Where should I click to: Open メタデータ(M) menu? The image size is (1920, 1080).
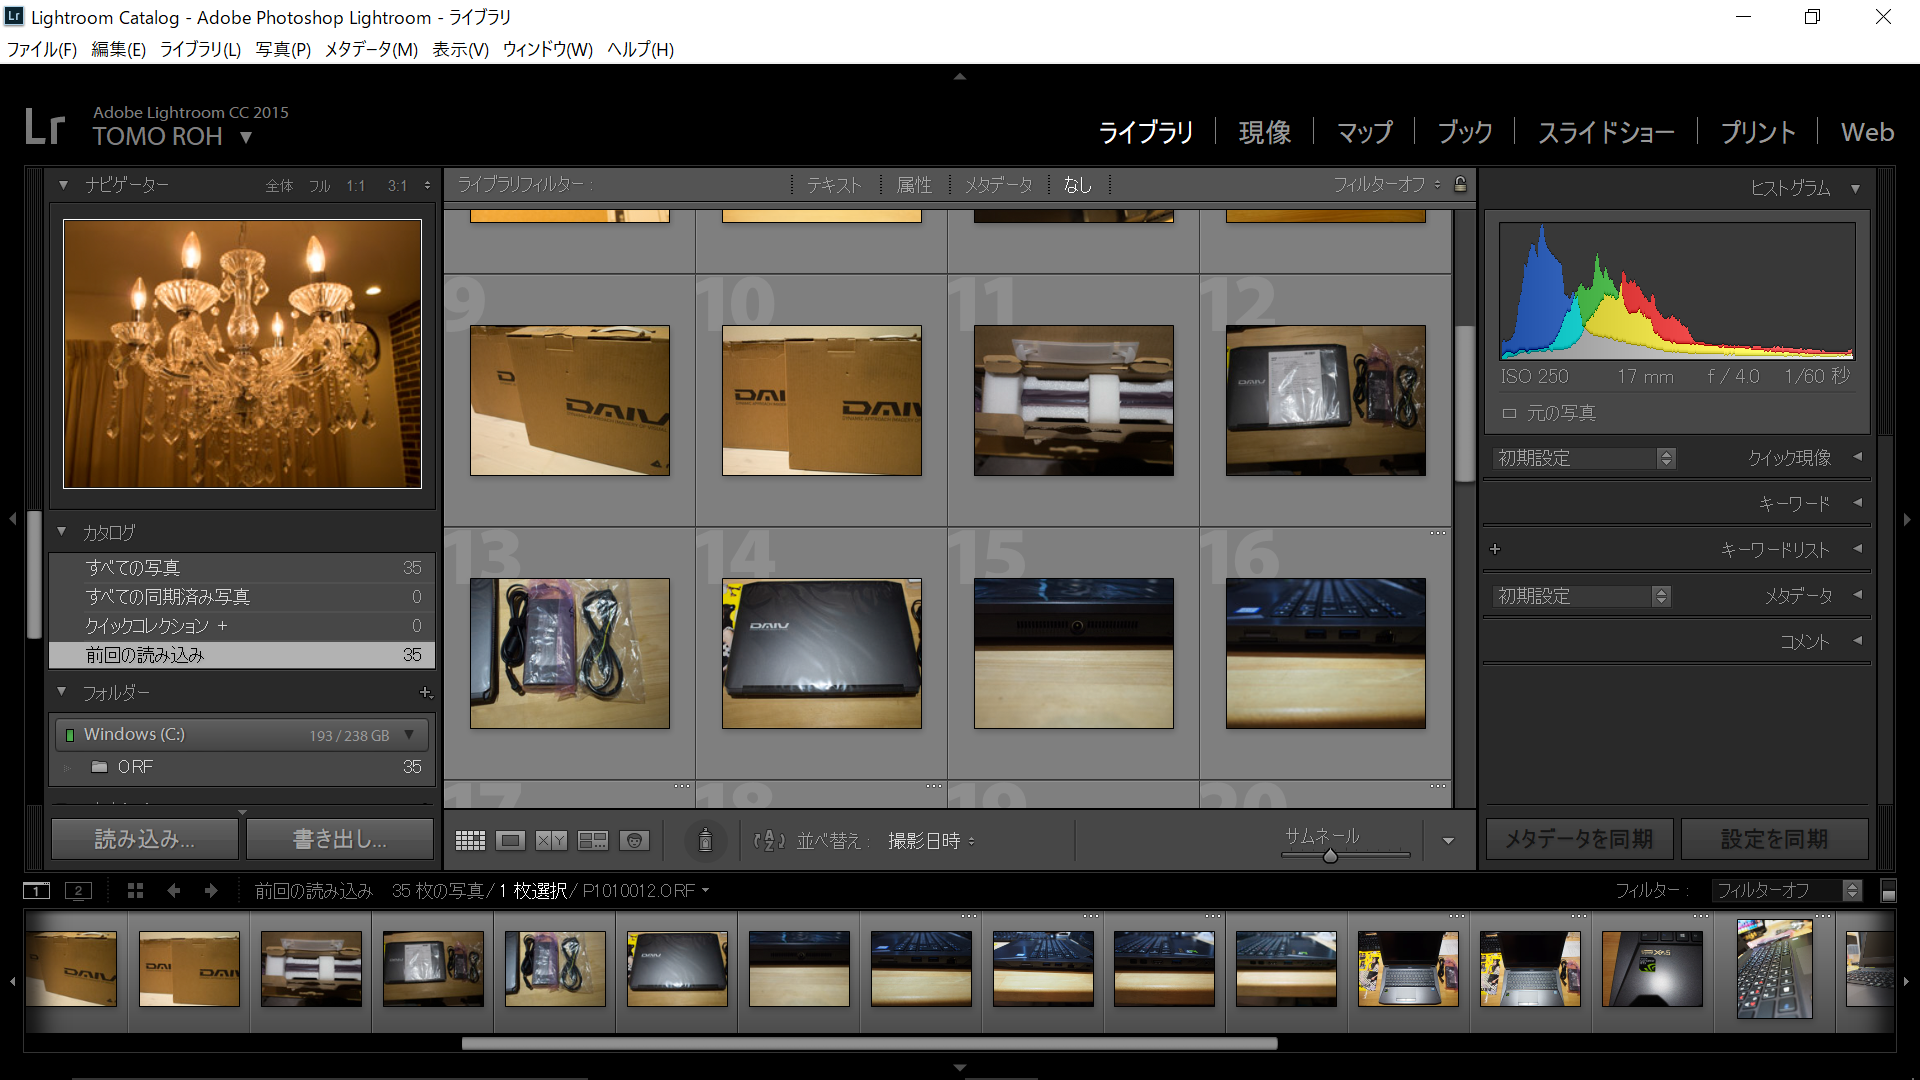pos(371,49)
